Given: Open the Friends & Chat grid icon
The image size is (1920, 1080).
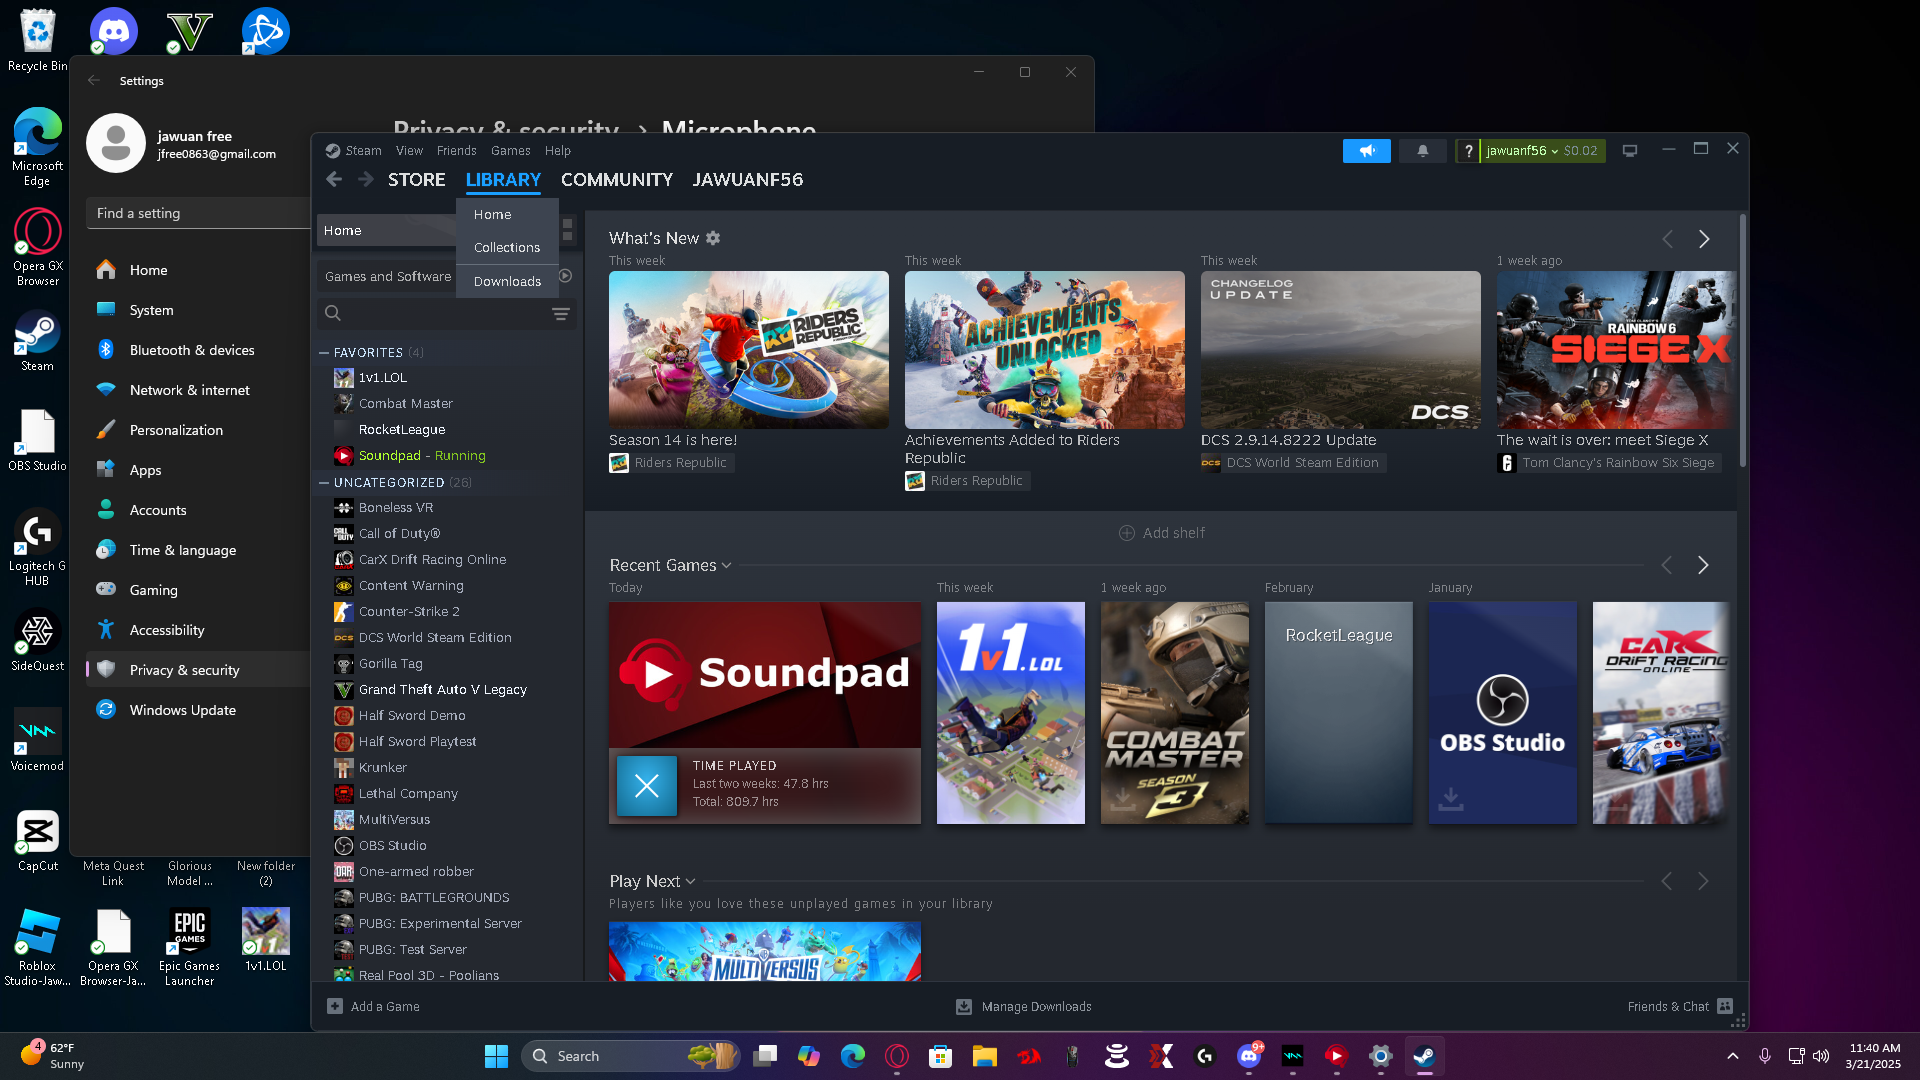Looking at the screenshot, I should pyautogui.click(x=1725, y=1006).
